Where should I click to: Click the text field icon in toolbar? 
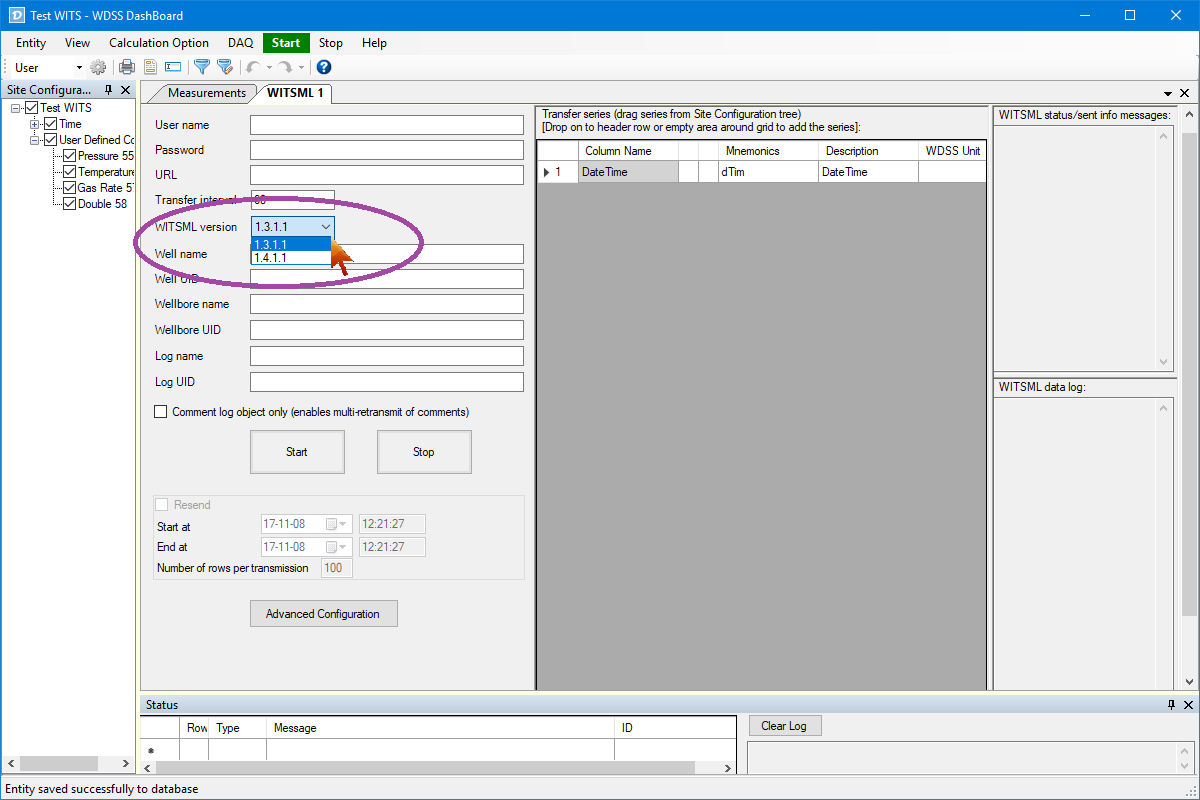coord(173,67)
